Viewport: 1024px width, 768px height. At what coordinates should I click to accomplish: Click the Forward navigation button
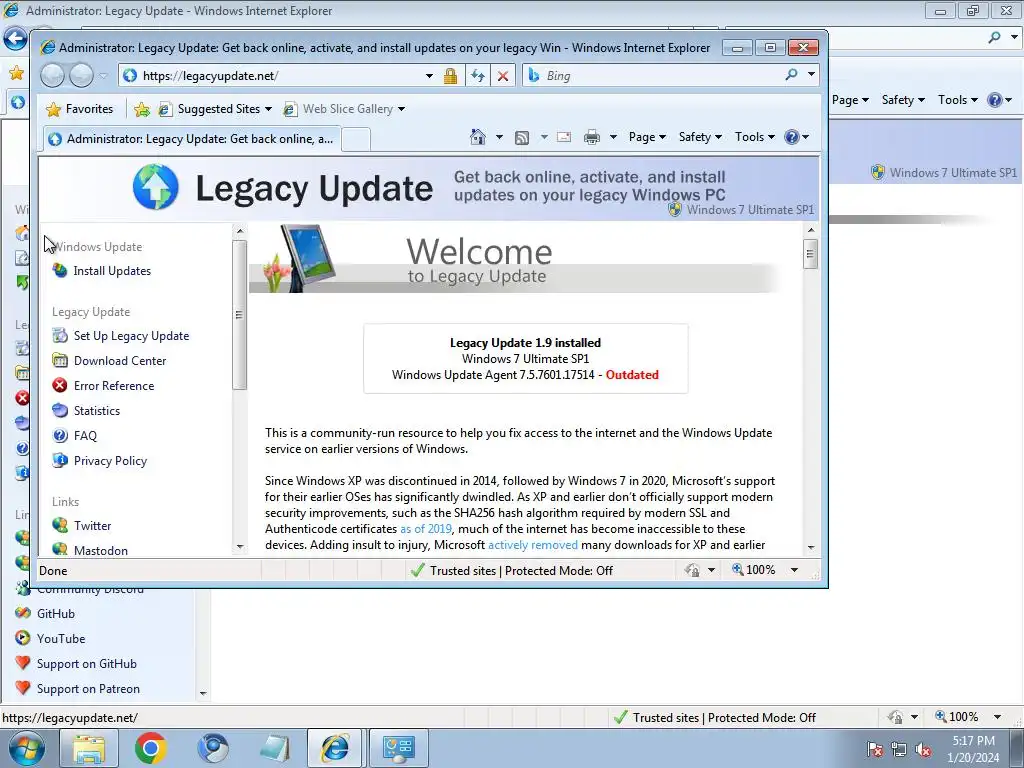pos(81,76)
